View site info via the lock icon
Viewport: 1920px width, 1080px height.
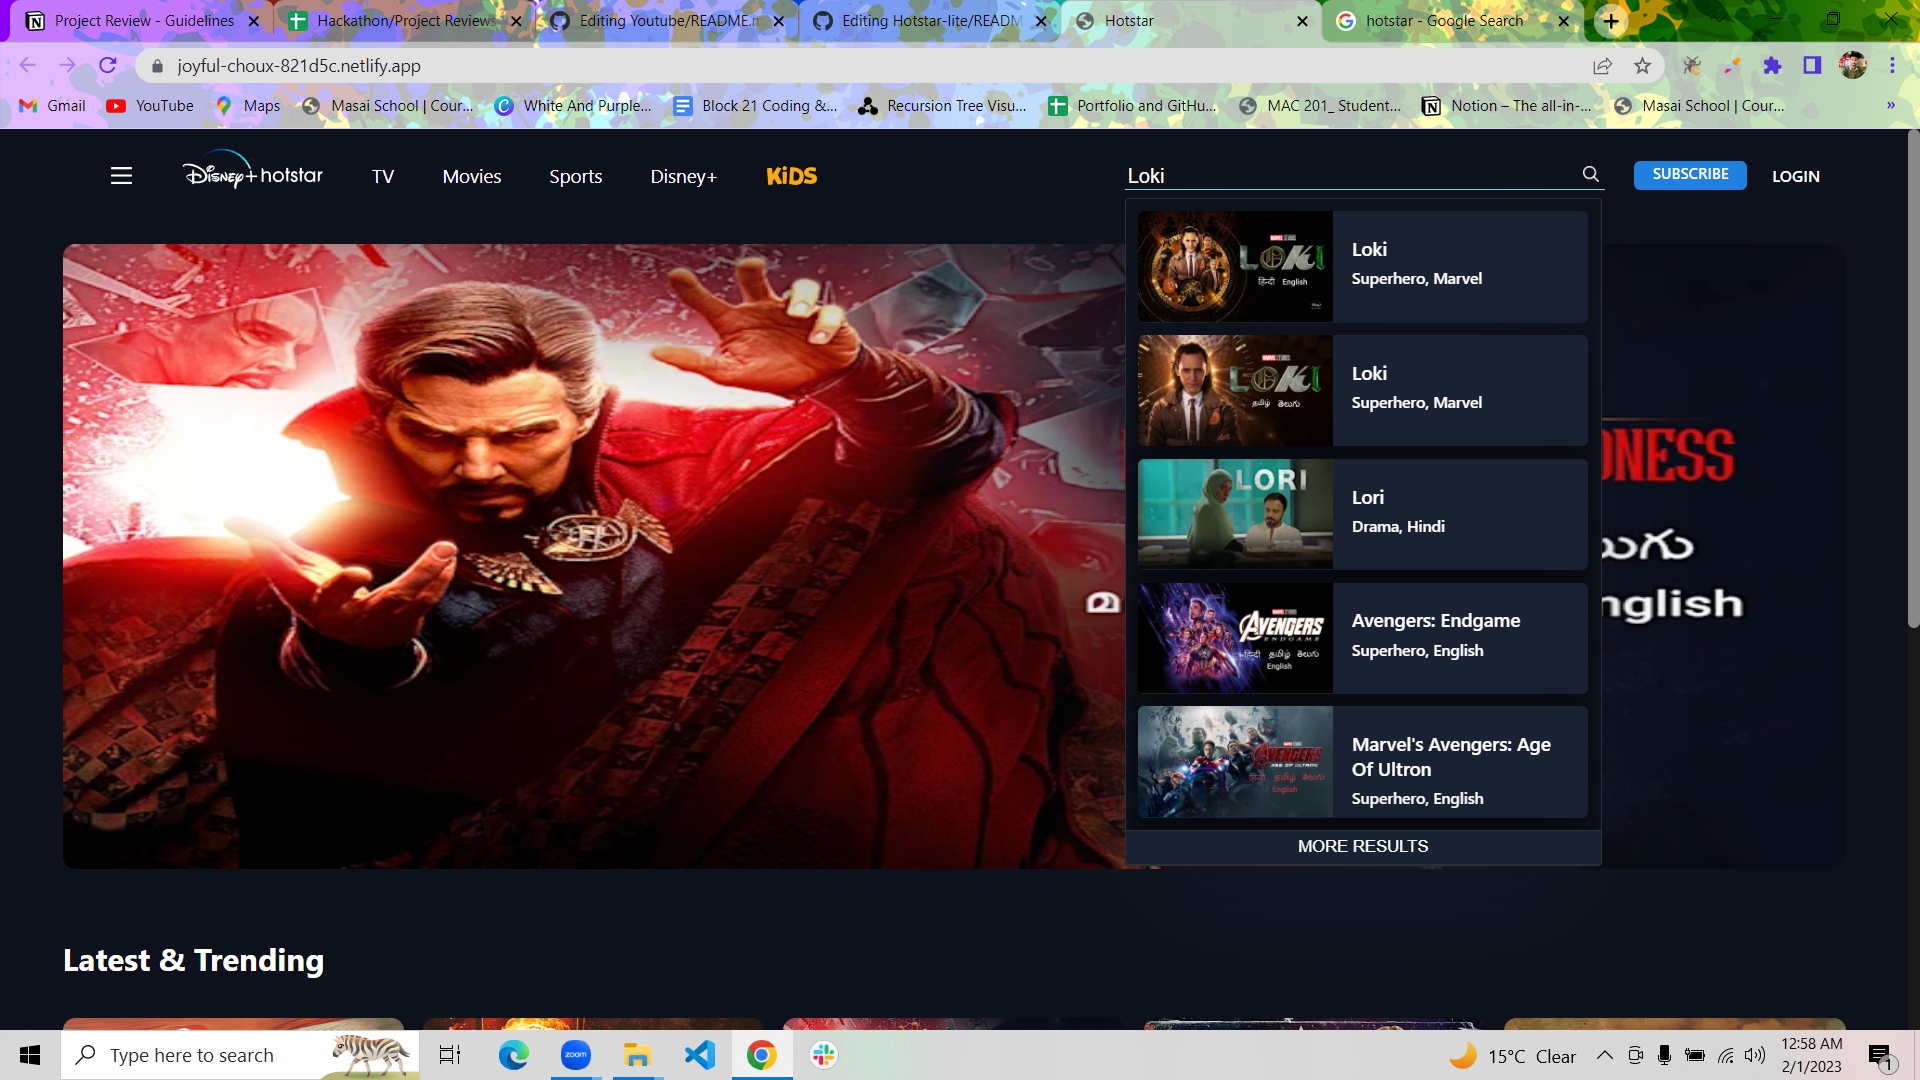[x=157, y=66]
